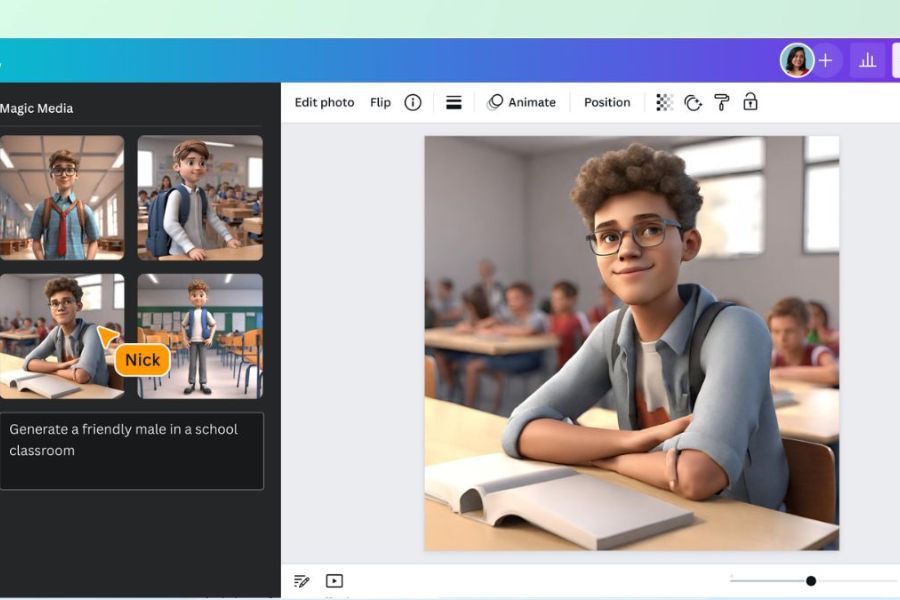Toggle the lock on the selected image
This screenshot has width=900, height=600.
(749, 101)
